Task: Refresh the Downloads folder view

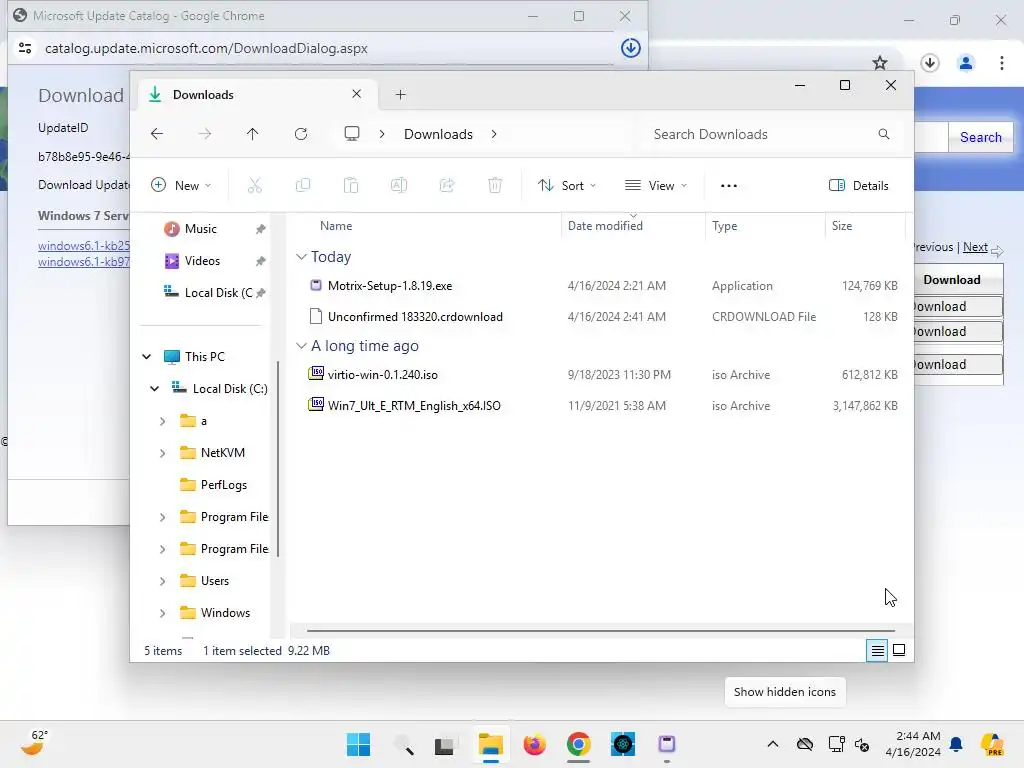Action: (x=301, y=134)
